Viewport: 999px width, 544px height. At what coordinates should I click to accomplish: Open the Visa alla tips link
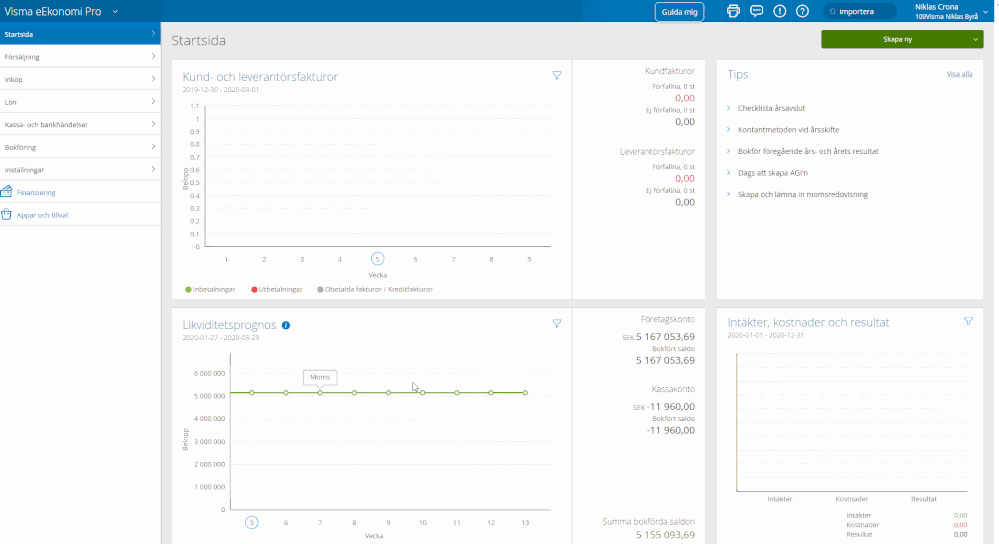[959, 74]
